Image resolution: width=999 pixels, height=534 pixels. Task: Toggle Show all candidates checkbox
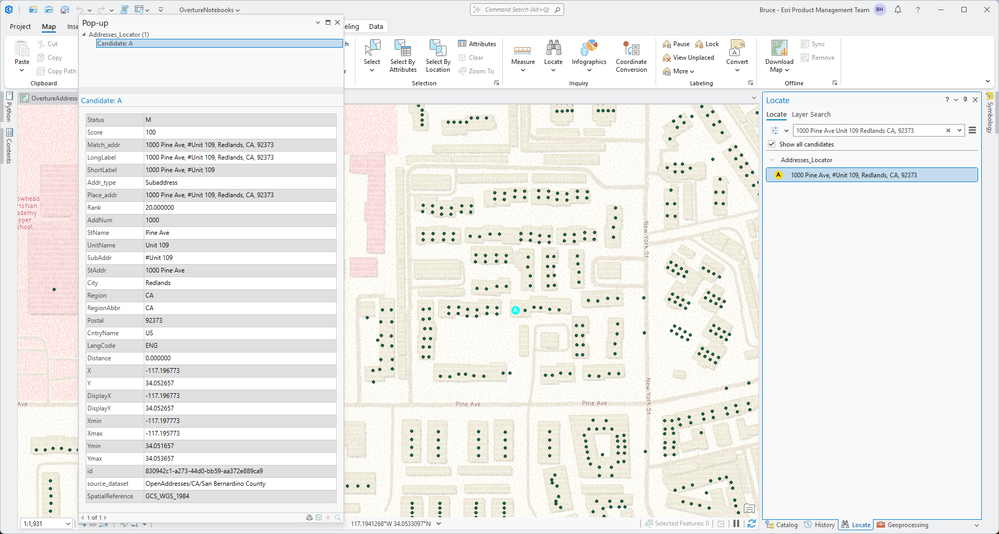coord(772,145)
